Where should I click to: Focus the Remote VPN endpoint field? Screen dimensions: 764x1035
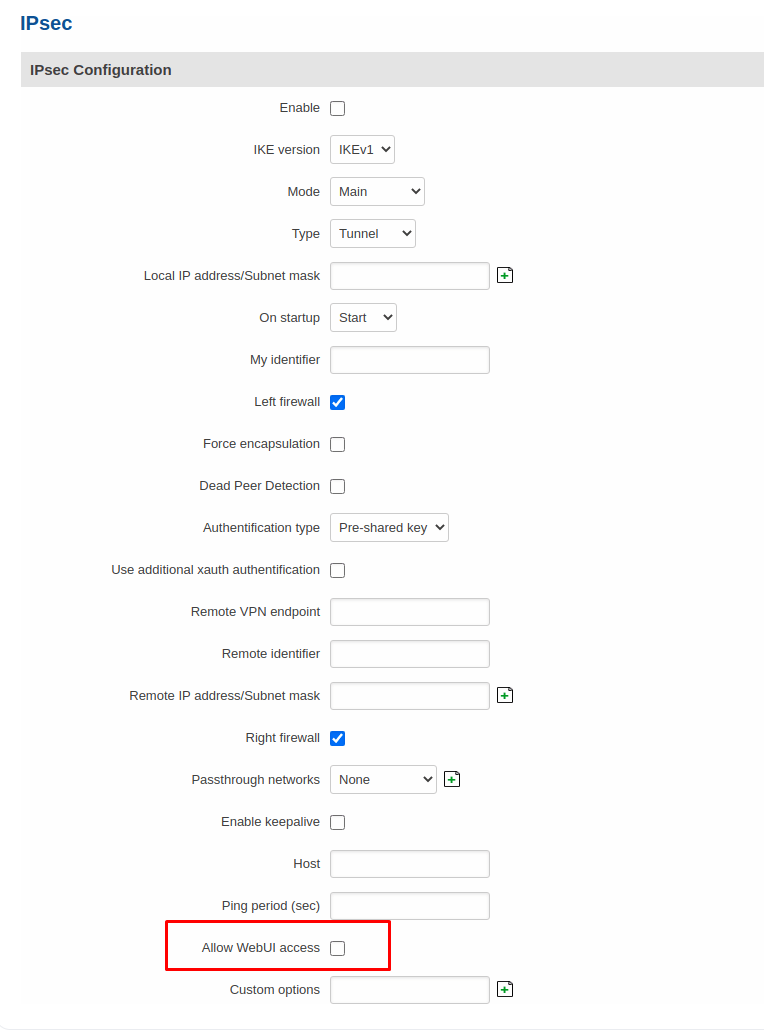pyautogui.click(x=409, y=612)
